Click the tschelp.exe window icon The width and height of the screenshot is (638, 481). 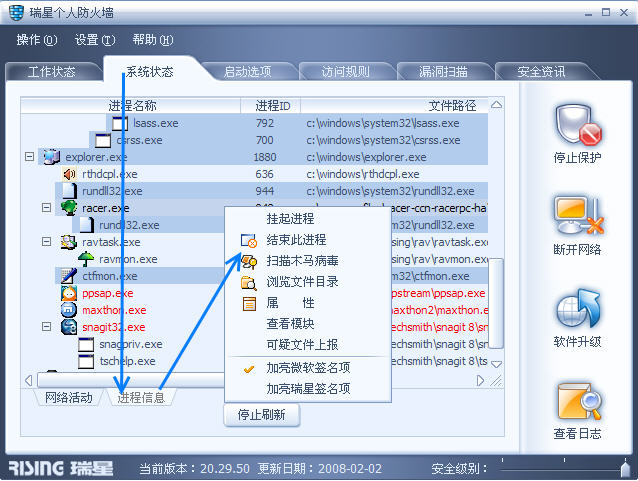pyautogui.click(x=86, y=361)
